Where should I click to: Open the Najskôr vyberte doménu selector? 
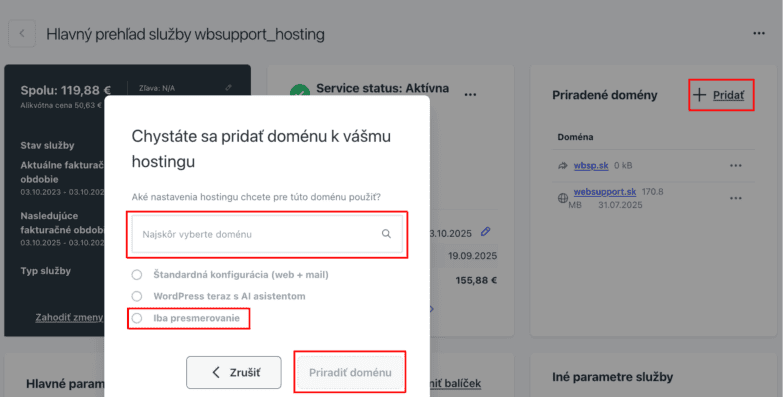tap(267, 234)
